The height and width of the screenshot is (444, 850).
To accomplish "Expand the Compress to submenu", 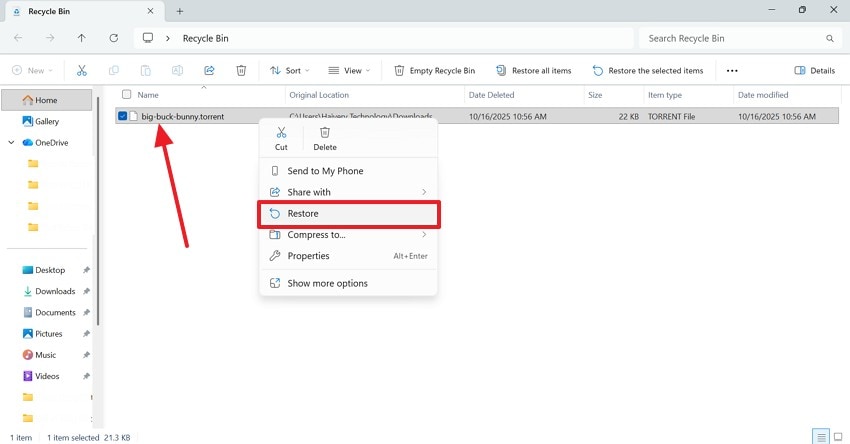I will point(424,235).
